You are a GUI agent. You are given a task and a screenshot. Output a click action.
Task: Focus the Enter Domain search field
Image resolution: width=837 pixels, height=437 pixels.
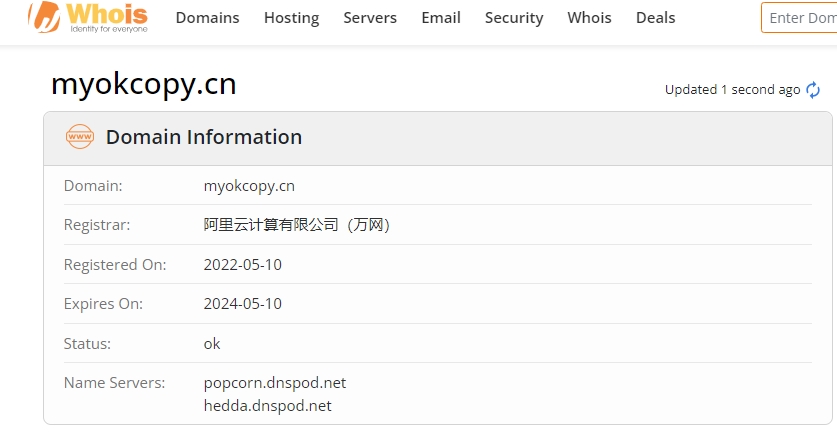[800, 18]
